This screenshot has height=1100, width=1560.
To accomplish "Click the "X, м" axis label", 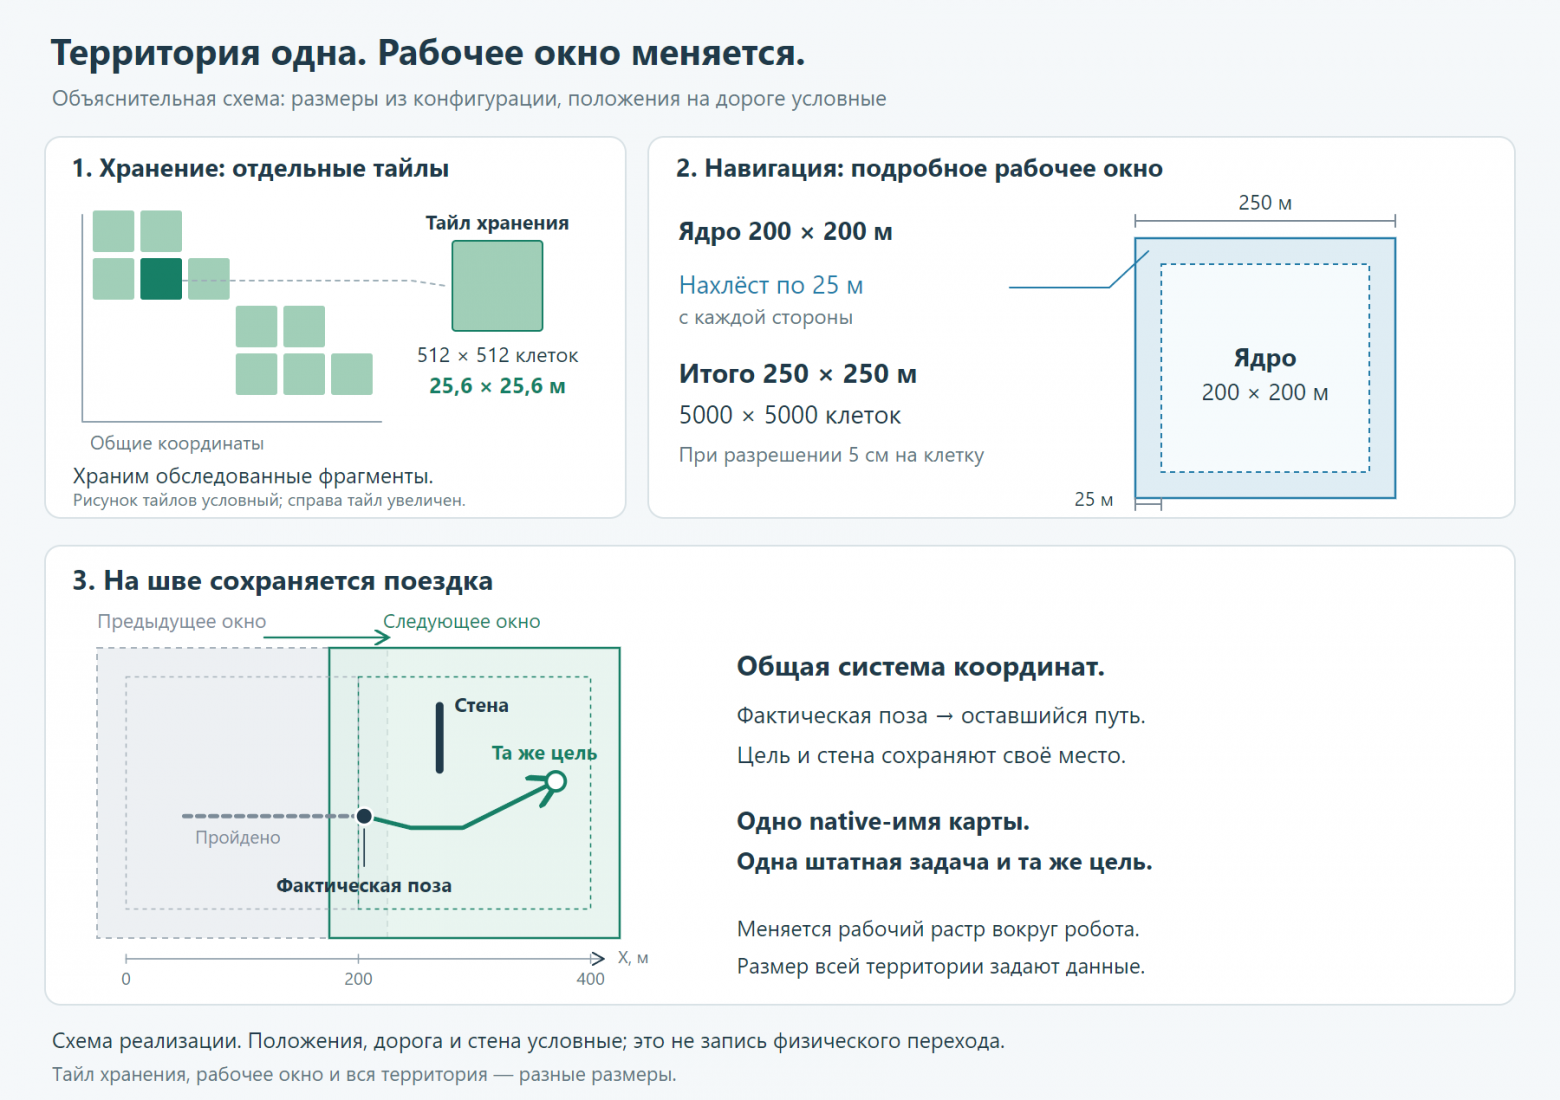I will pos(633,958).
